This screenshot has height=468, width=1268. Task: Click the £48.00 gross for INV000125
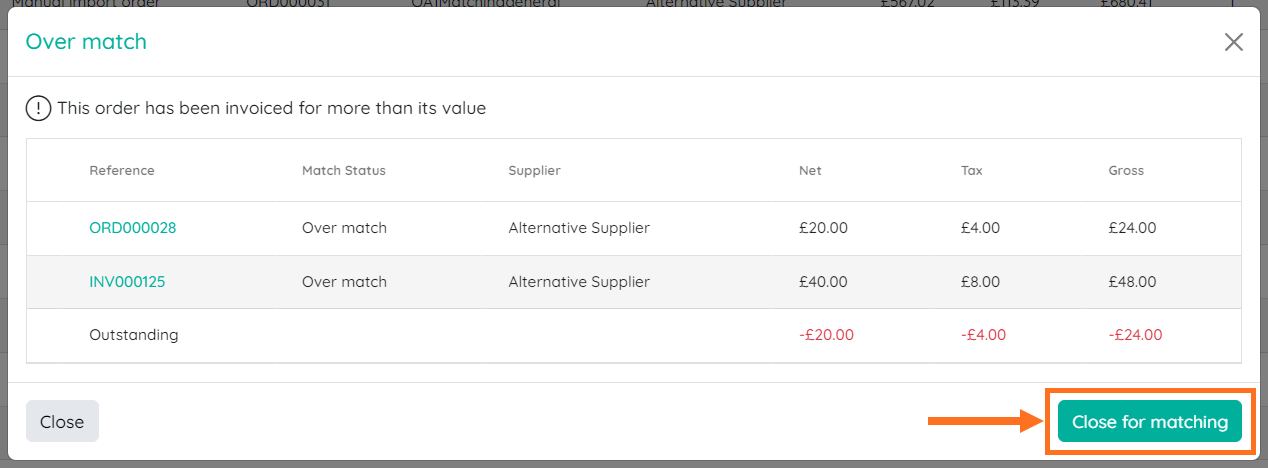1132,282
